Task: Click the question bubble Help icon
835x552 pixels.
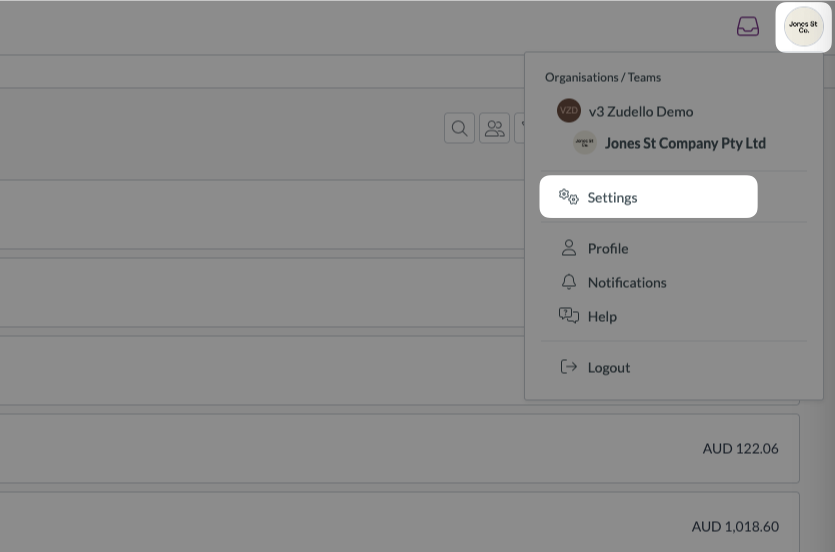Action: (x=569, y=316)
